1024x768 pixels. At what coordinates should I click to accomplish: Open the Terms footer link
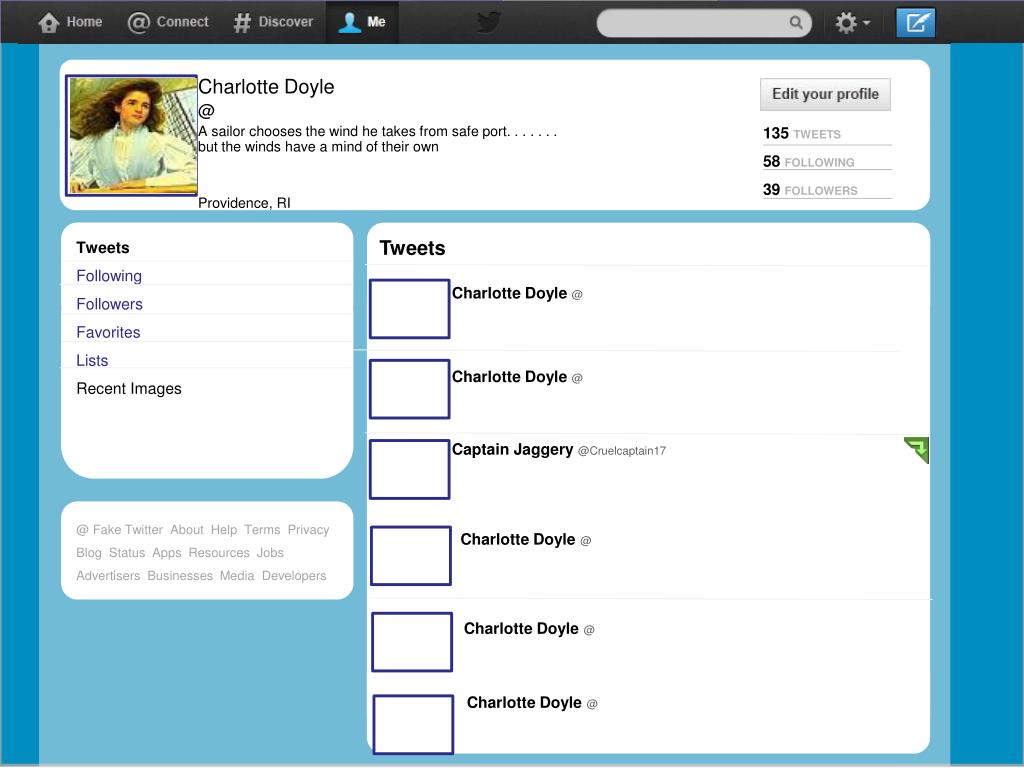click(262, 530)
